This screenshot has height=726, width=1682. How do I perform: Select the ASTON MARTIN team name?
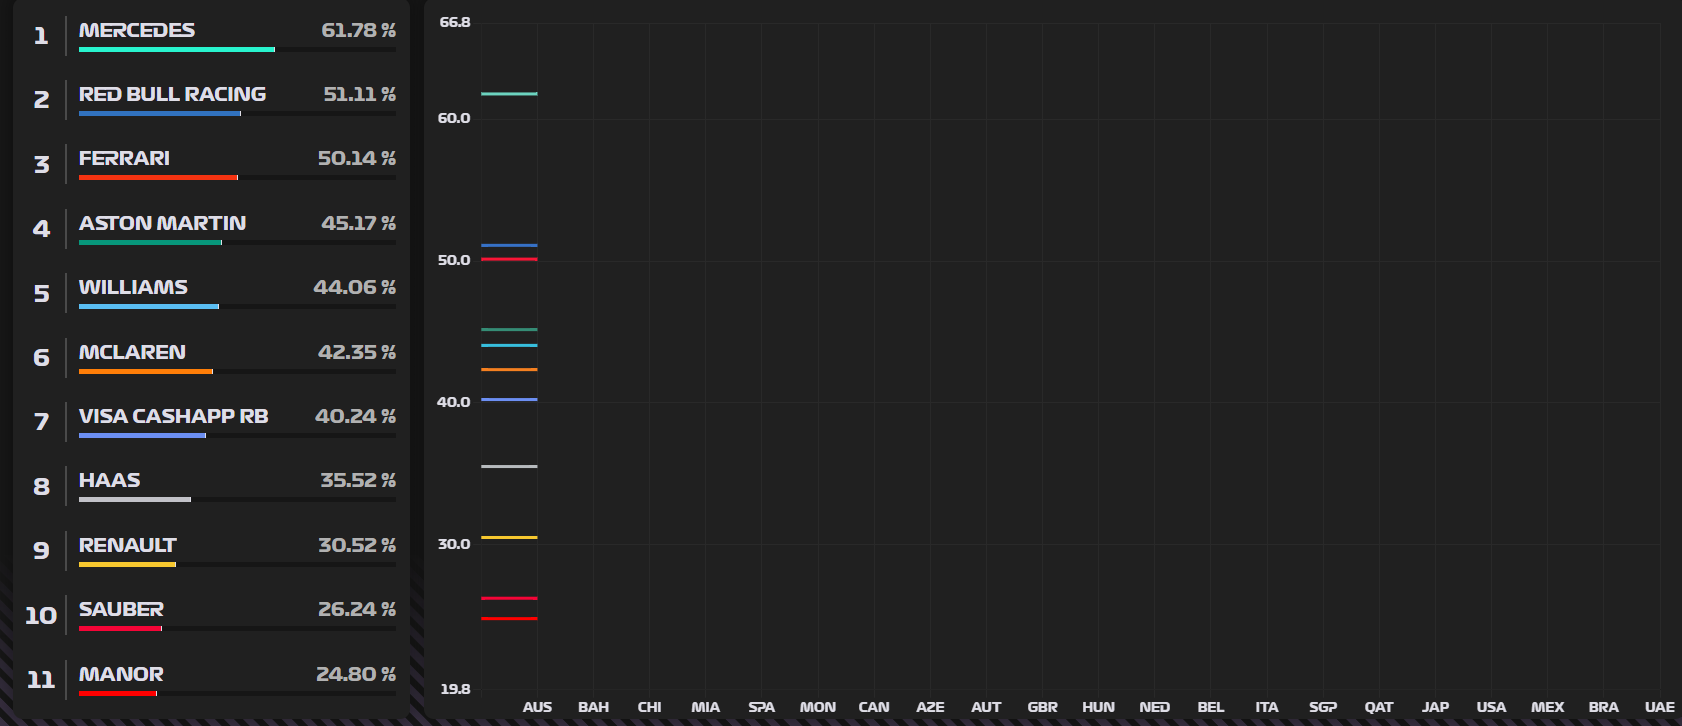(162, 223)
